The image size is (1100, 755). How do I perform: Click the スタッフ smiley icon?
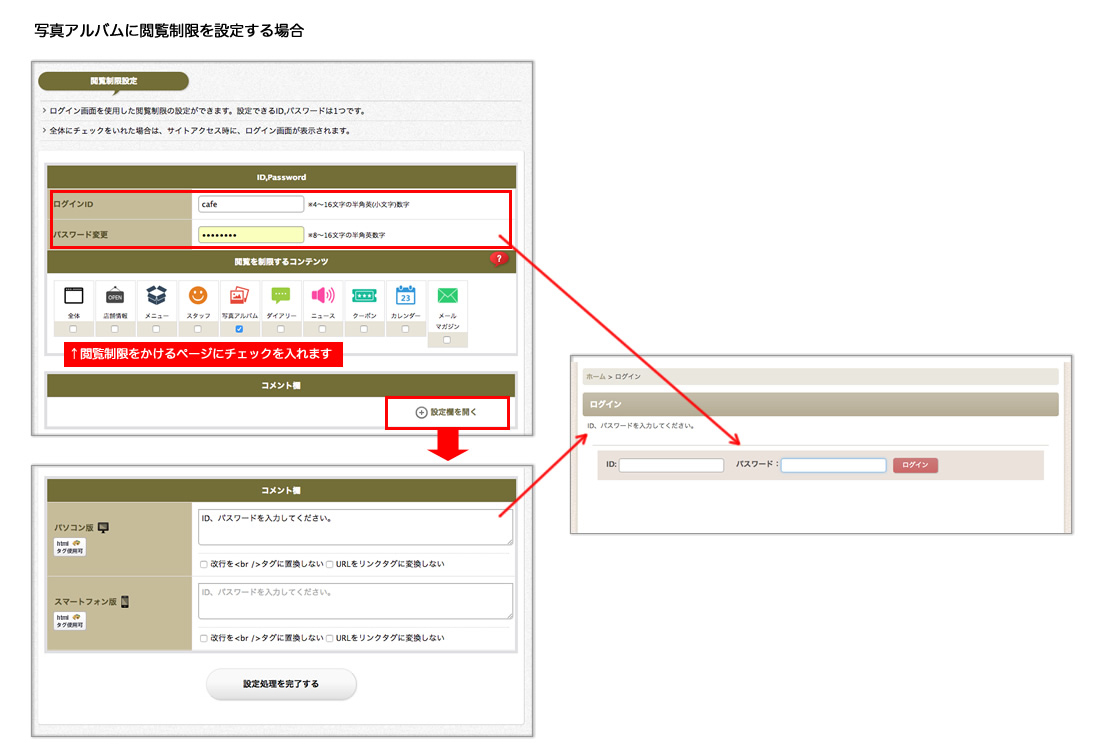coord(198,295)
